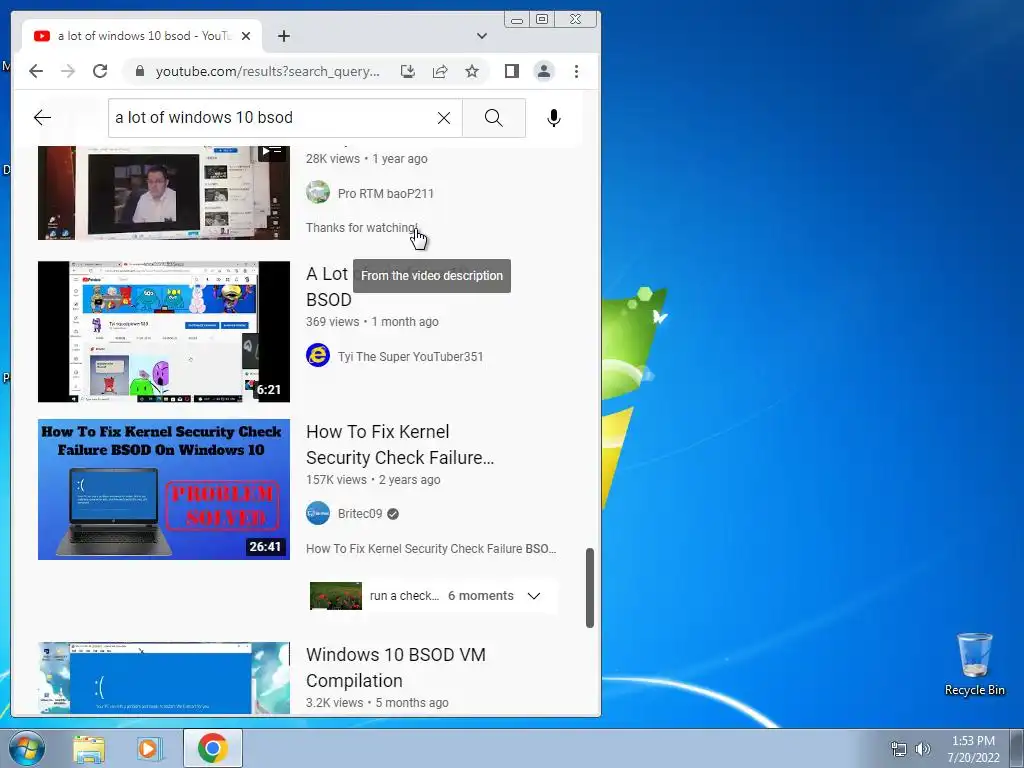Image resolution: width=1024 pixels, height=768 pixels.
Task: Play the Kernel Security Check Failure thumbnail
Action: tap(164, 489)
